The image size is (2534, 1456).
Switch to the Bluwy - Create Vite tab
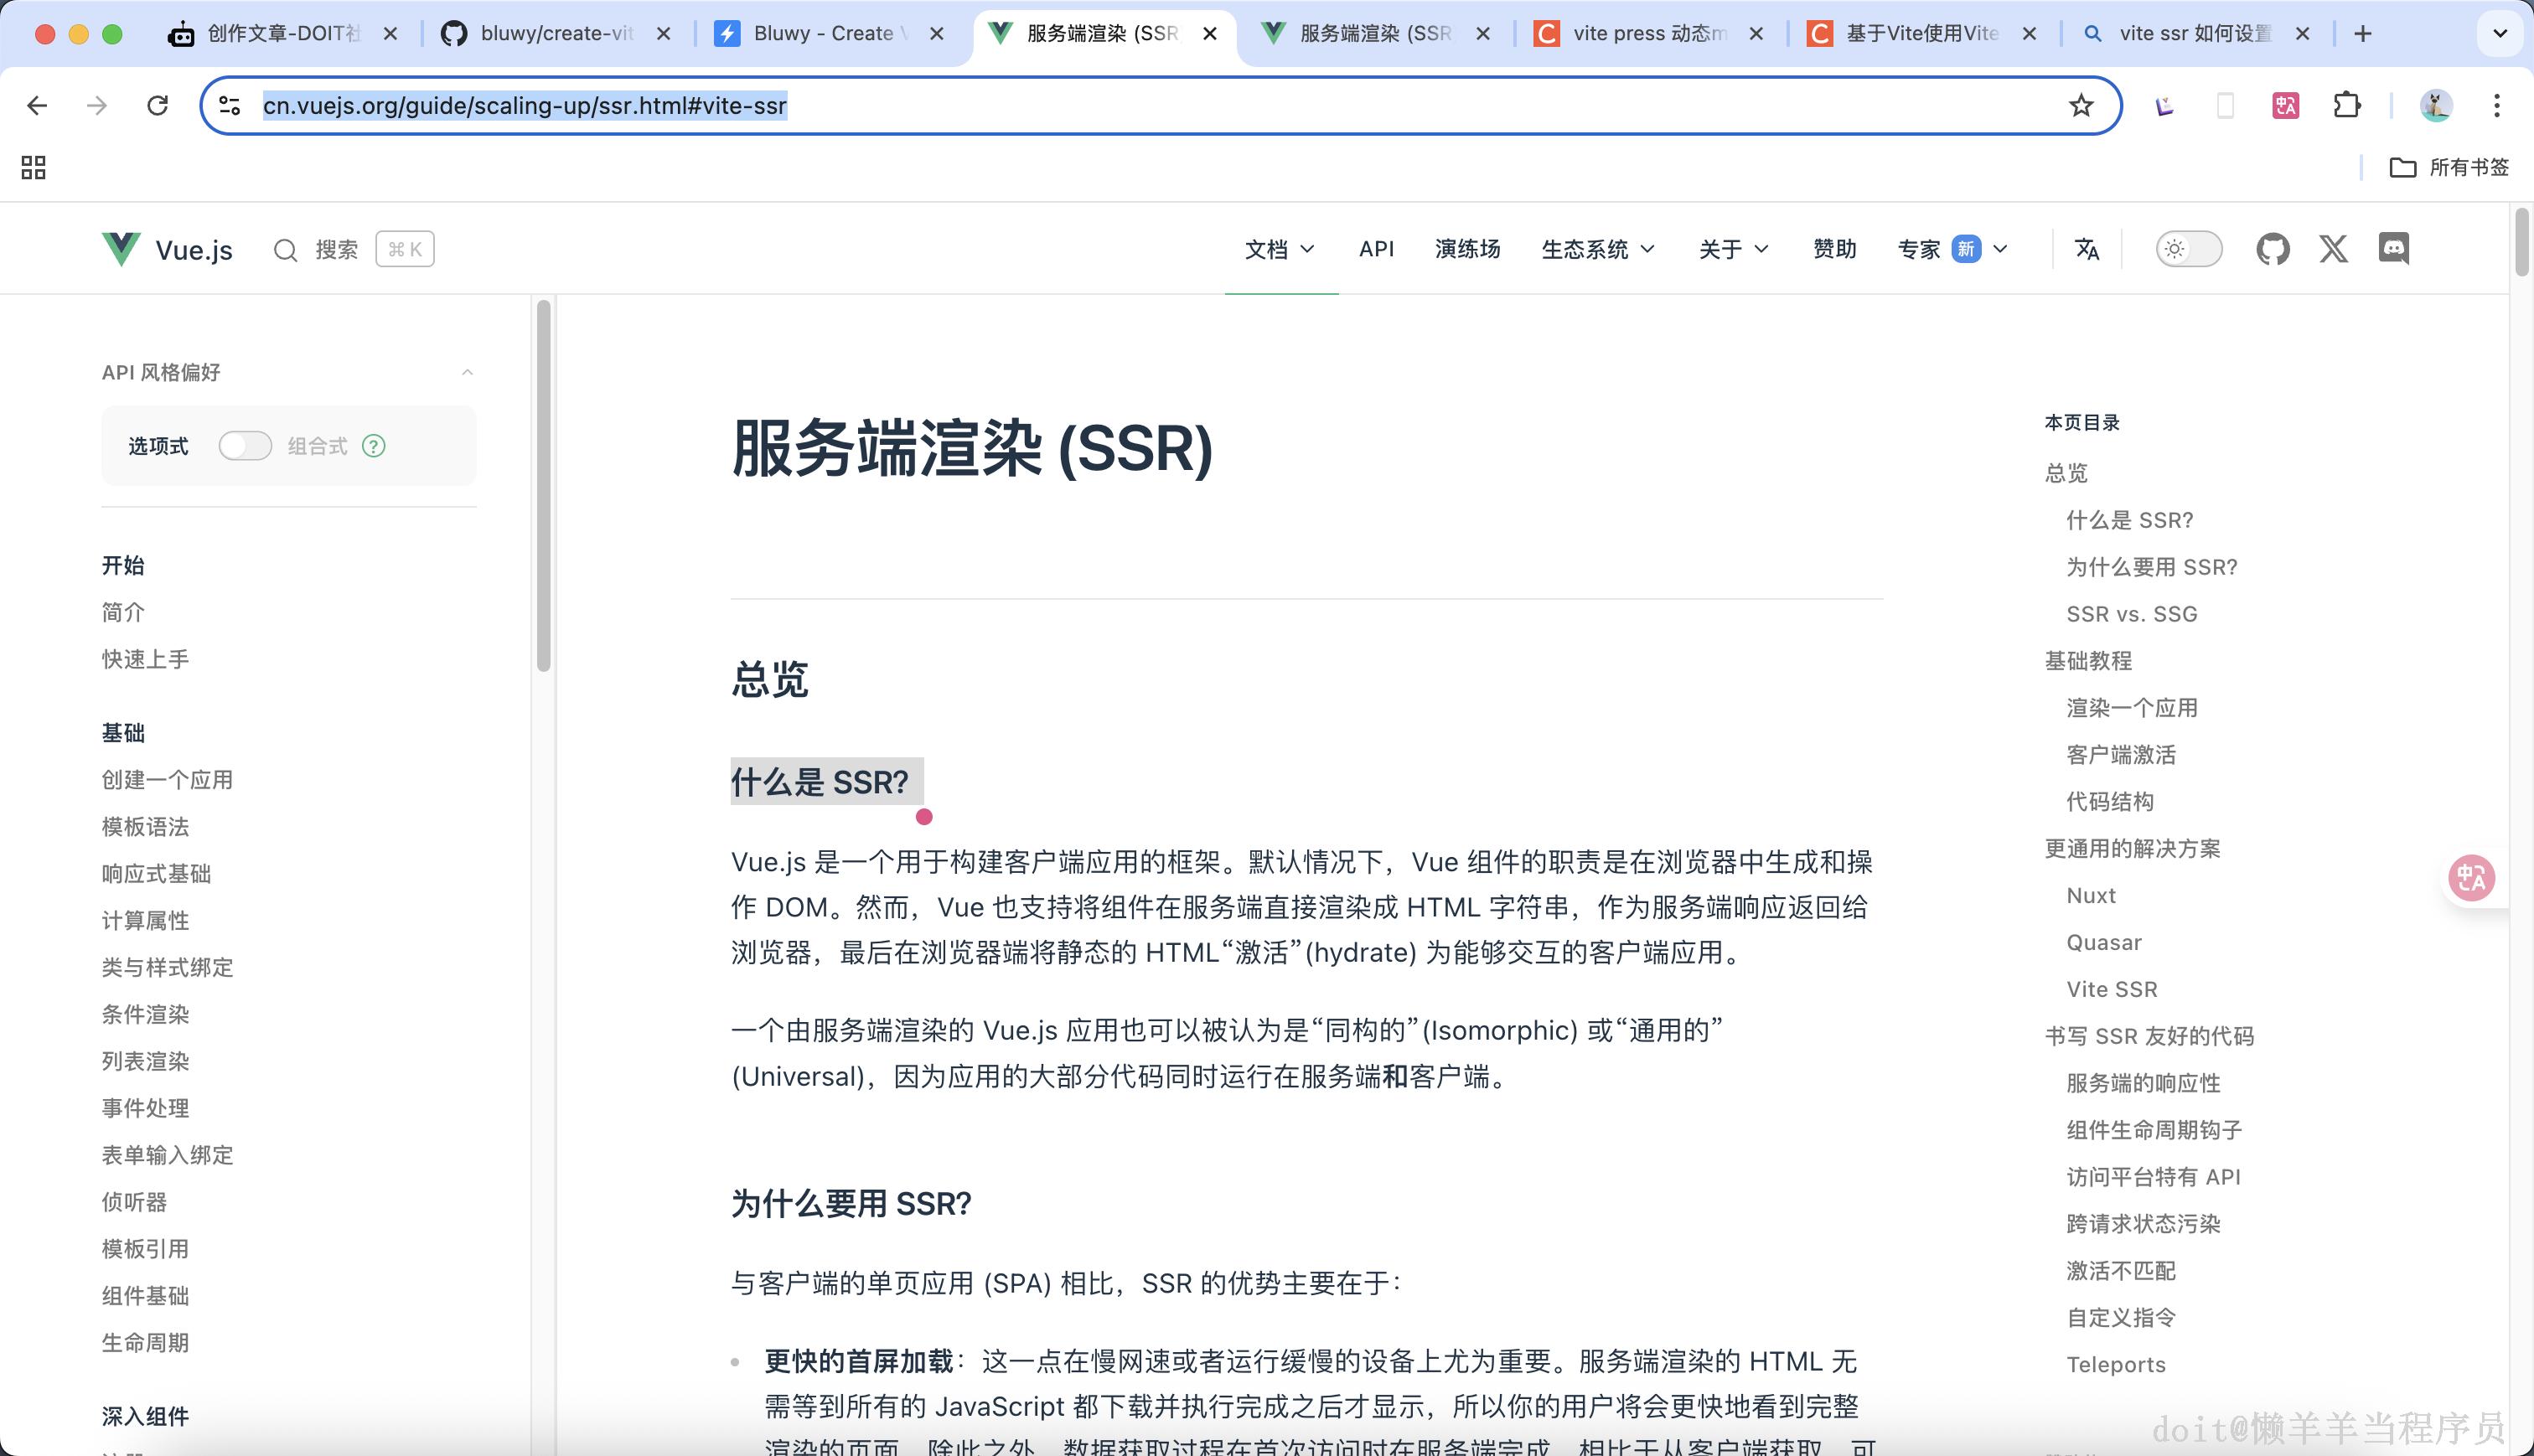(822, 33)
